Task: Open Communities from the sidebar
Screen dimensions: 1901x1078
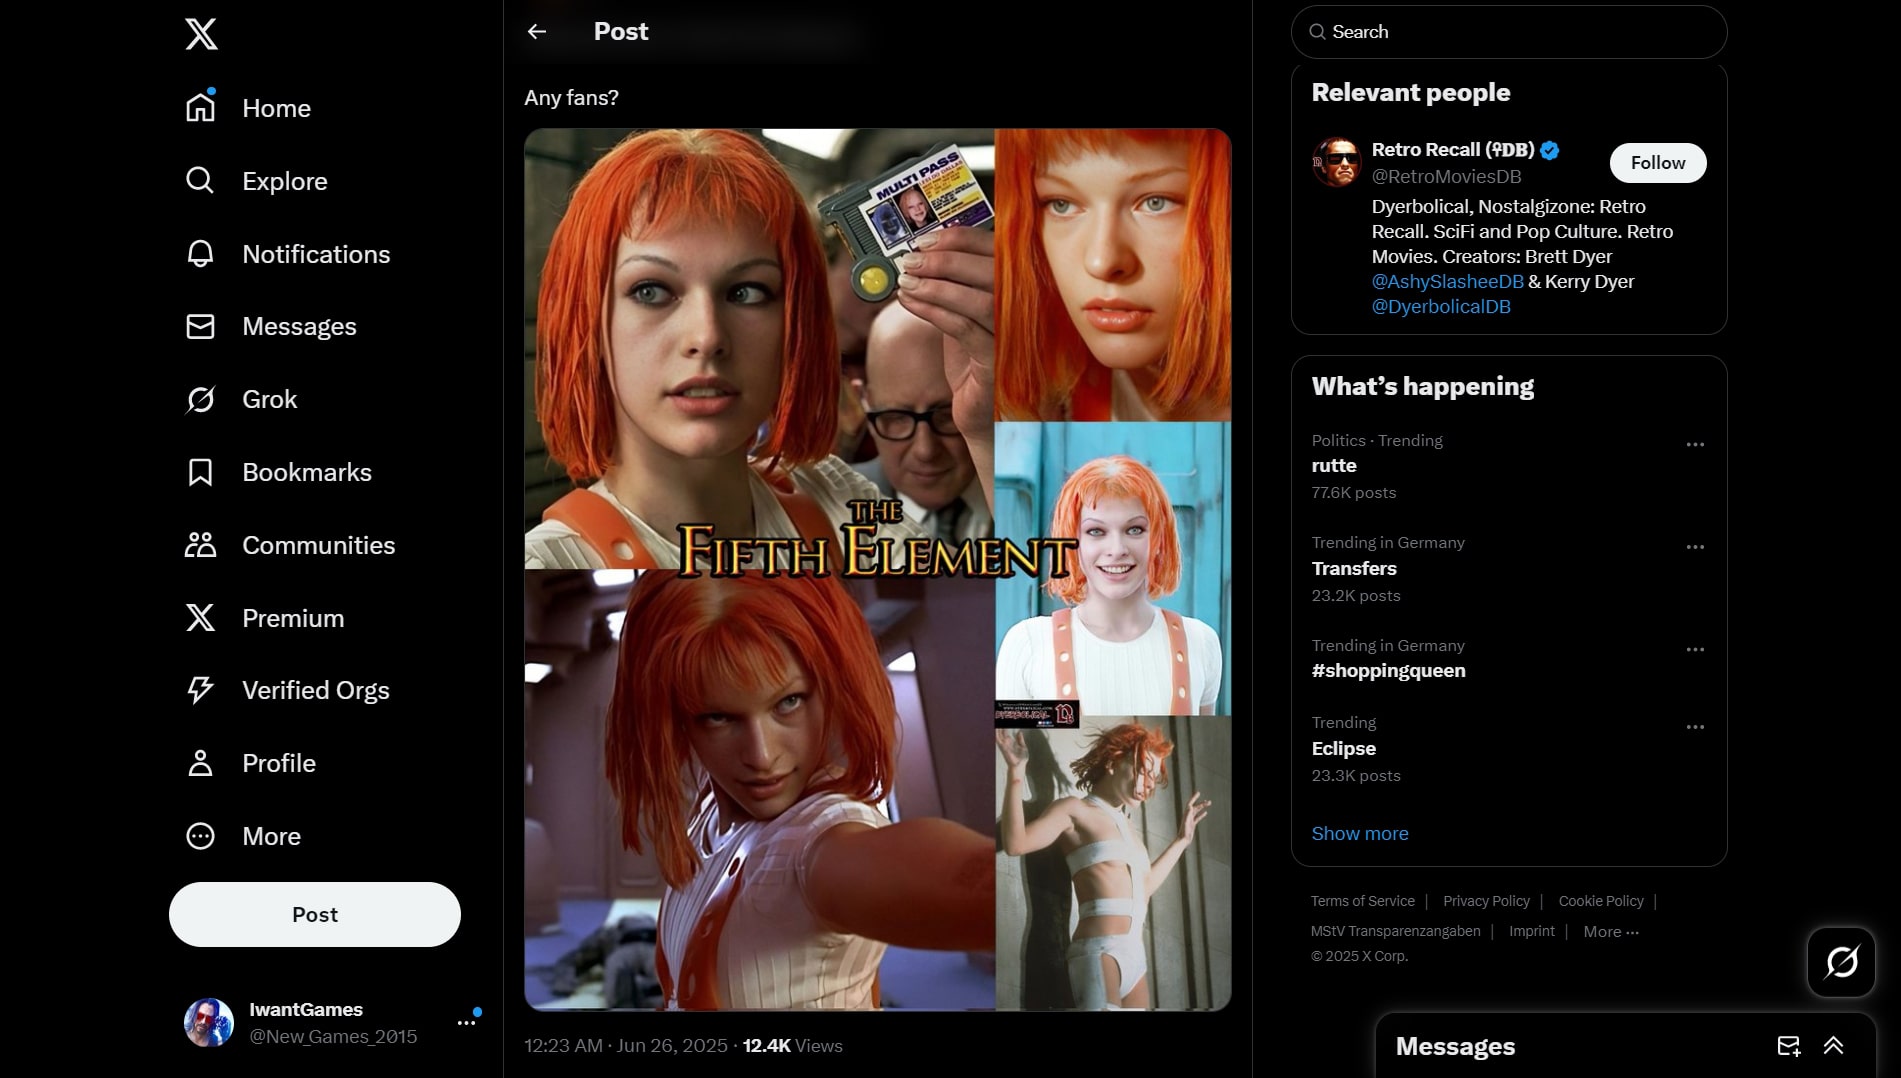Action: coord(290,545)
